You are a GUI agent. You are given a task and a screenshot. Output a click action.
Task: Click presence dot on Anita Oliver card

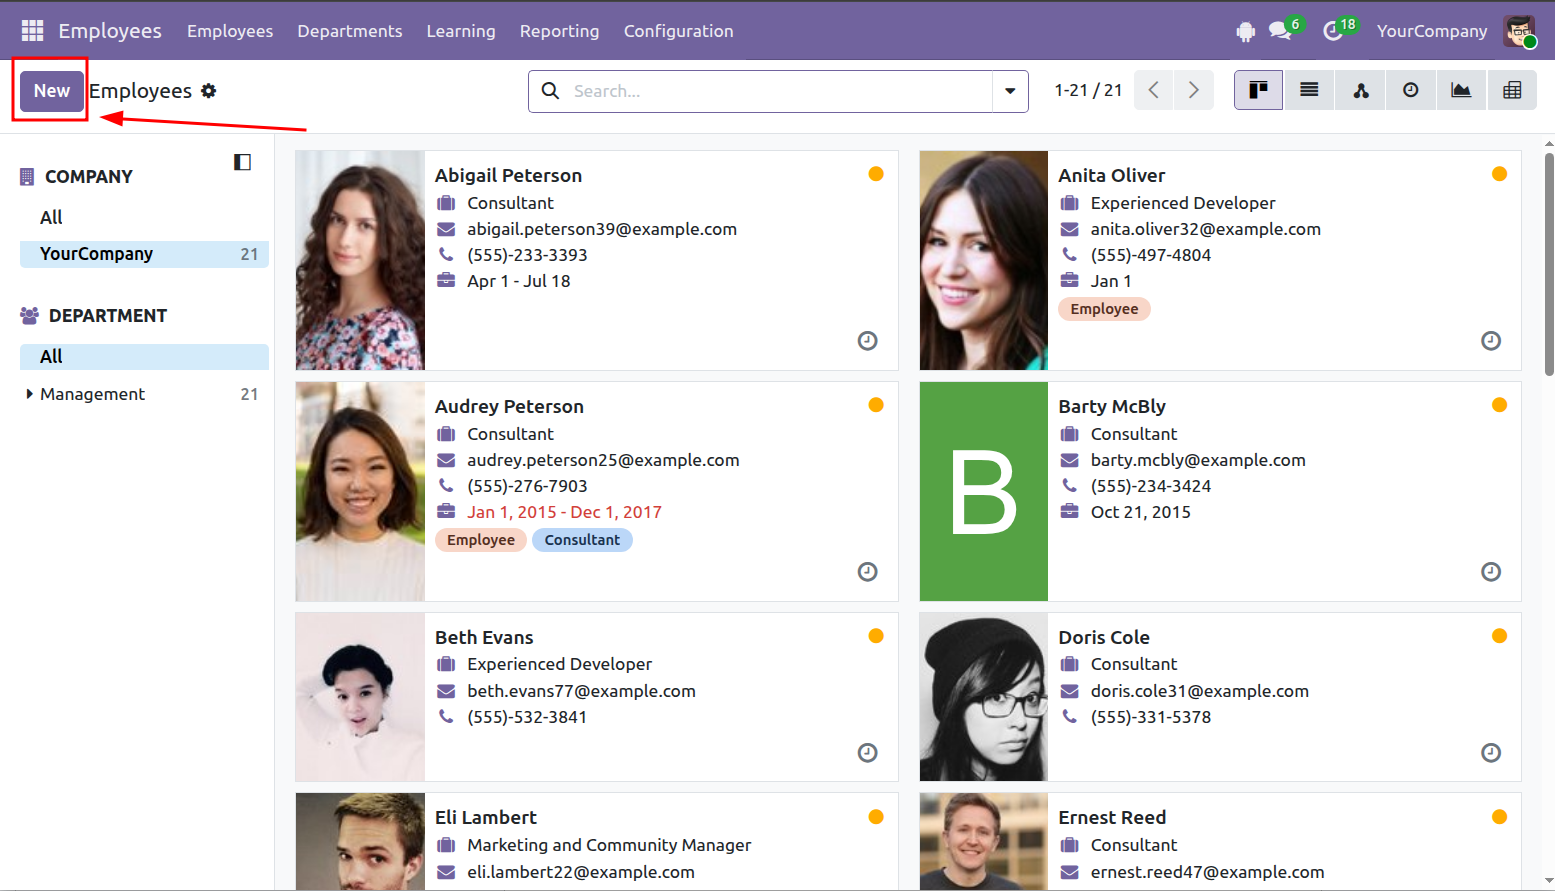coord(1499,174)
